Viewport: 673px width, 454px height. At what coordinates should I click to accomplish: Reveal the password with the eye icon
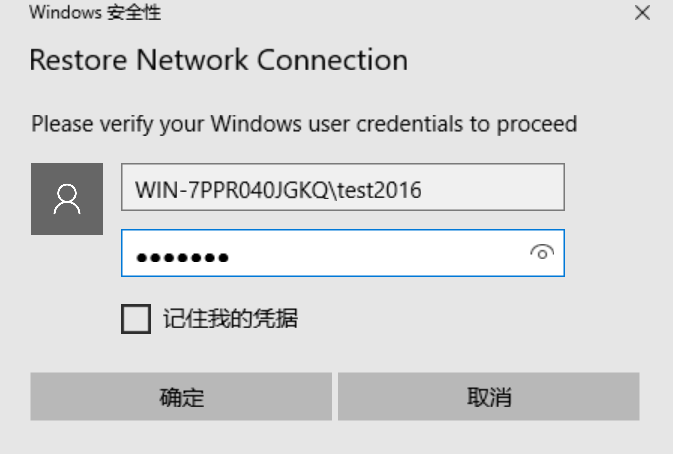tap(542, 253)
